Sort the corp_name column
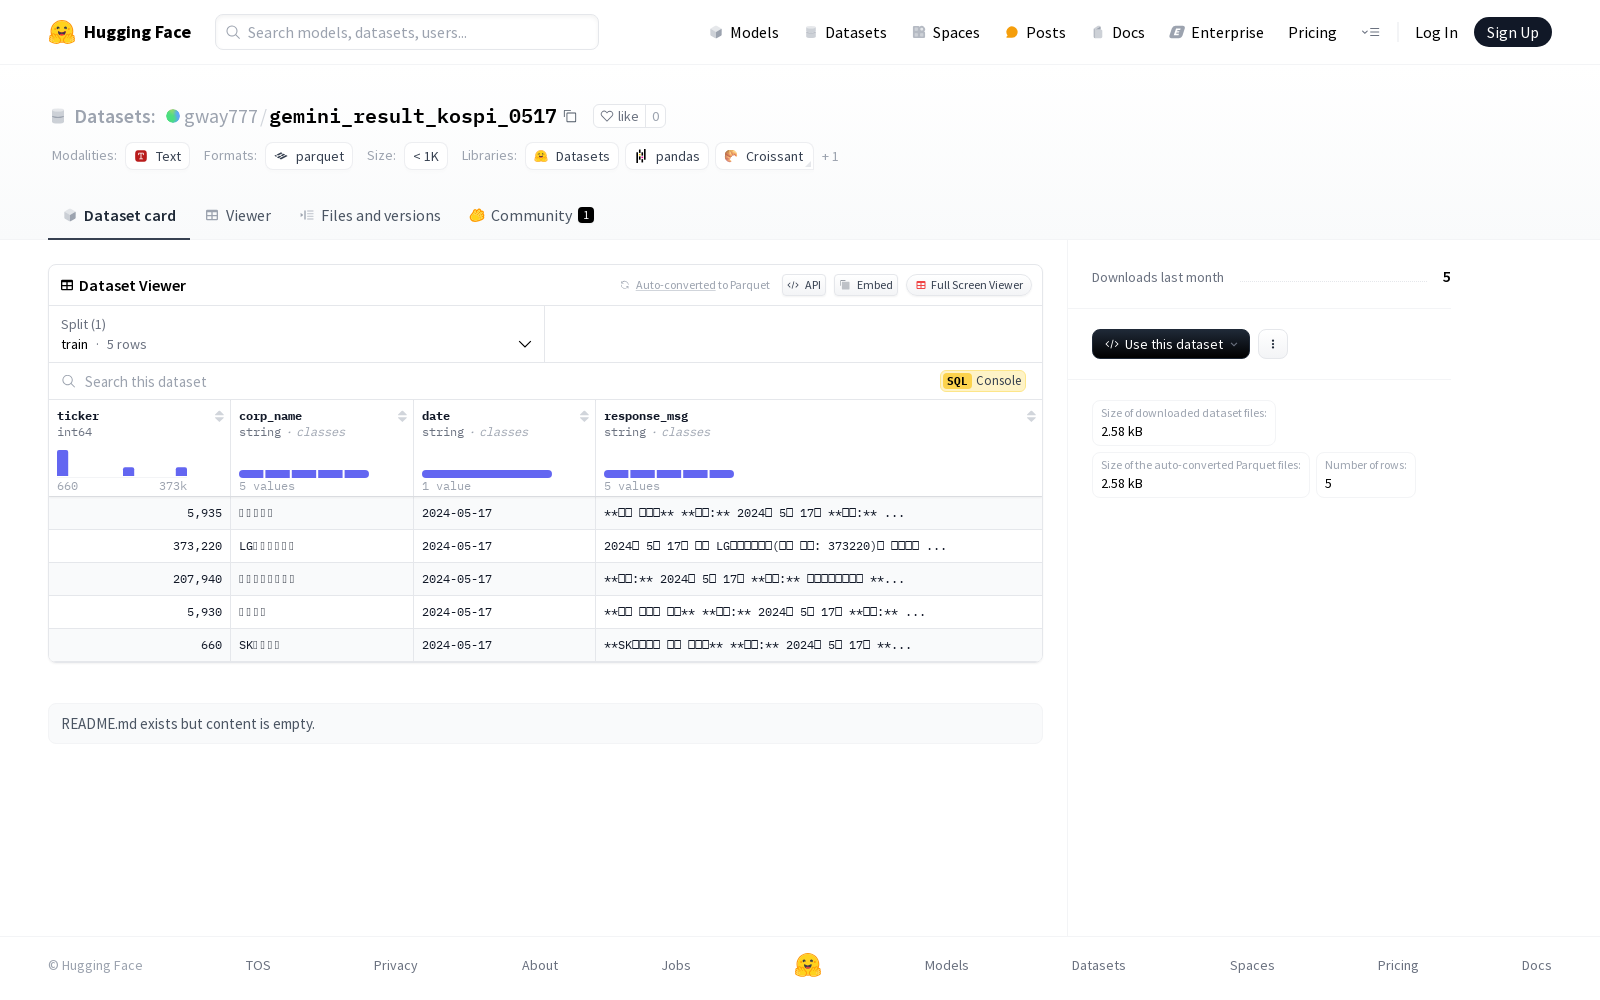This screenshot has width=1600, height=1000. point(402,416)
